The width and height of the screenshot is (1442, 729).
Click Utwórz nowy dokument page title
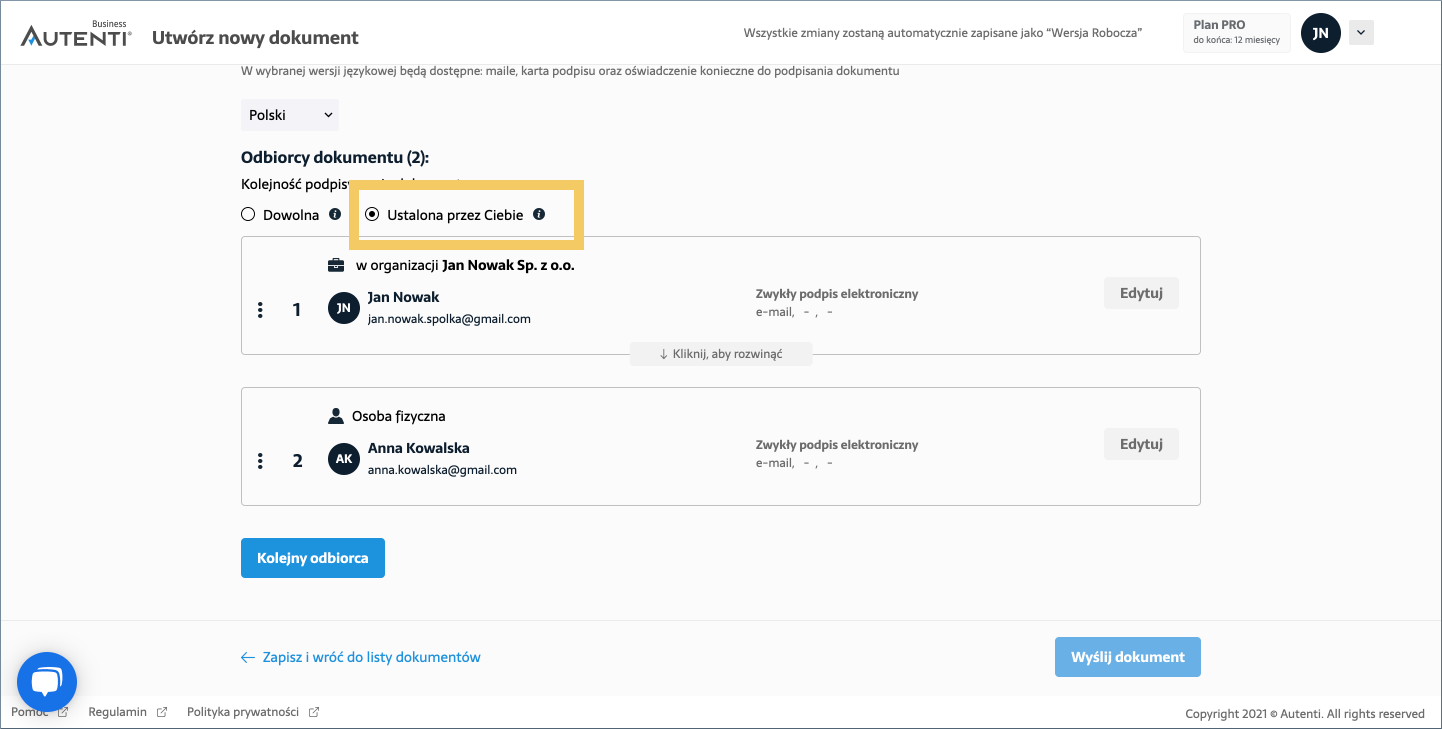[x=255, y=38]
